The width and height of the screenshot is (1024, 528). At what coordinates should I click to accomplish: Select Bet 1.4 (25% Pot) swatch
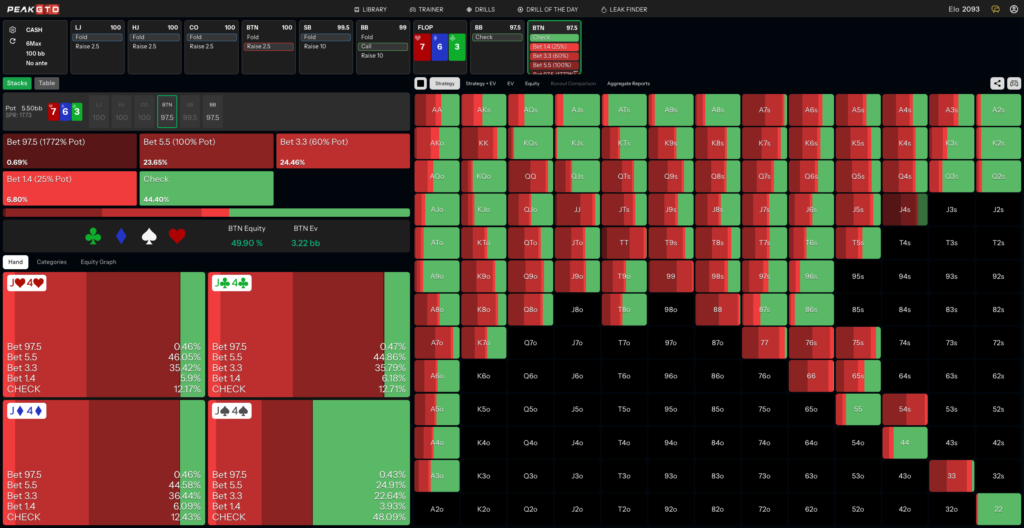tap(69, 188)
